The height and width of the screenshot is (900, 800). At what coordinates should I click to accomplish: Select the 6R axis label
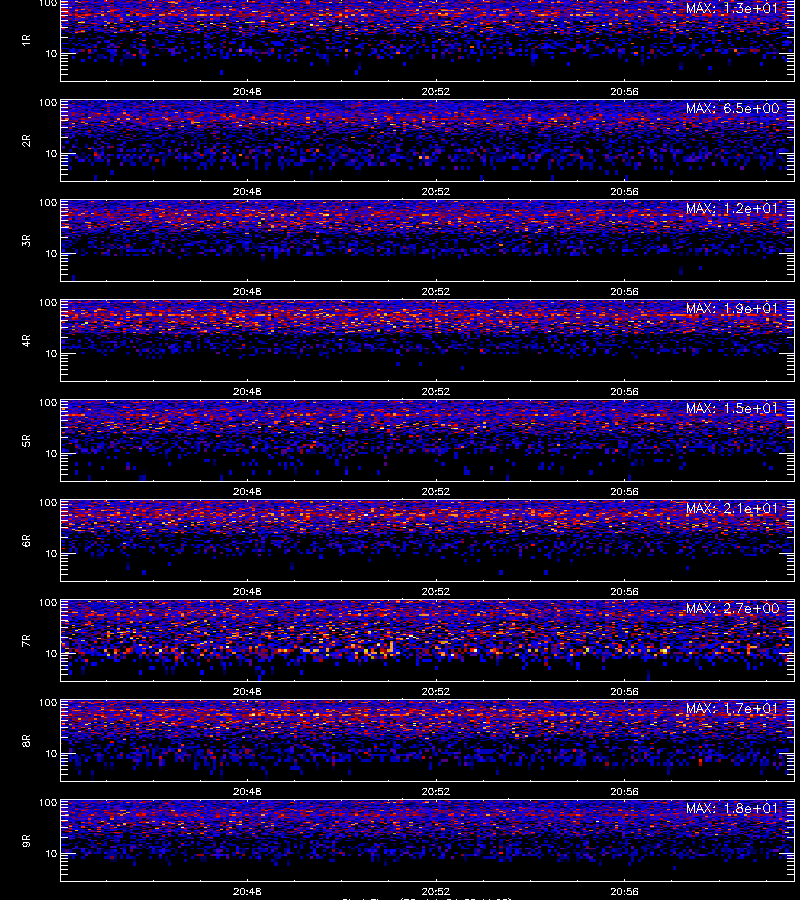click(26, 540)
